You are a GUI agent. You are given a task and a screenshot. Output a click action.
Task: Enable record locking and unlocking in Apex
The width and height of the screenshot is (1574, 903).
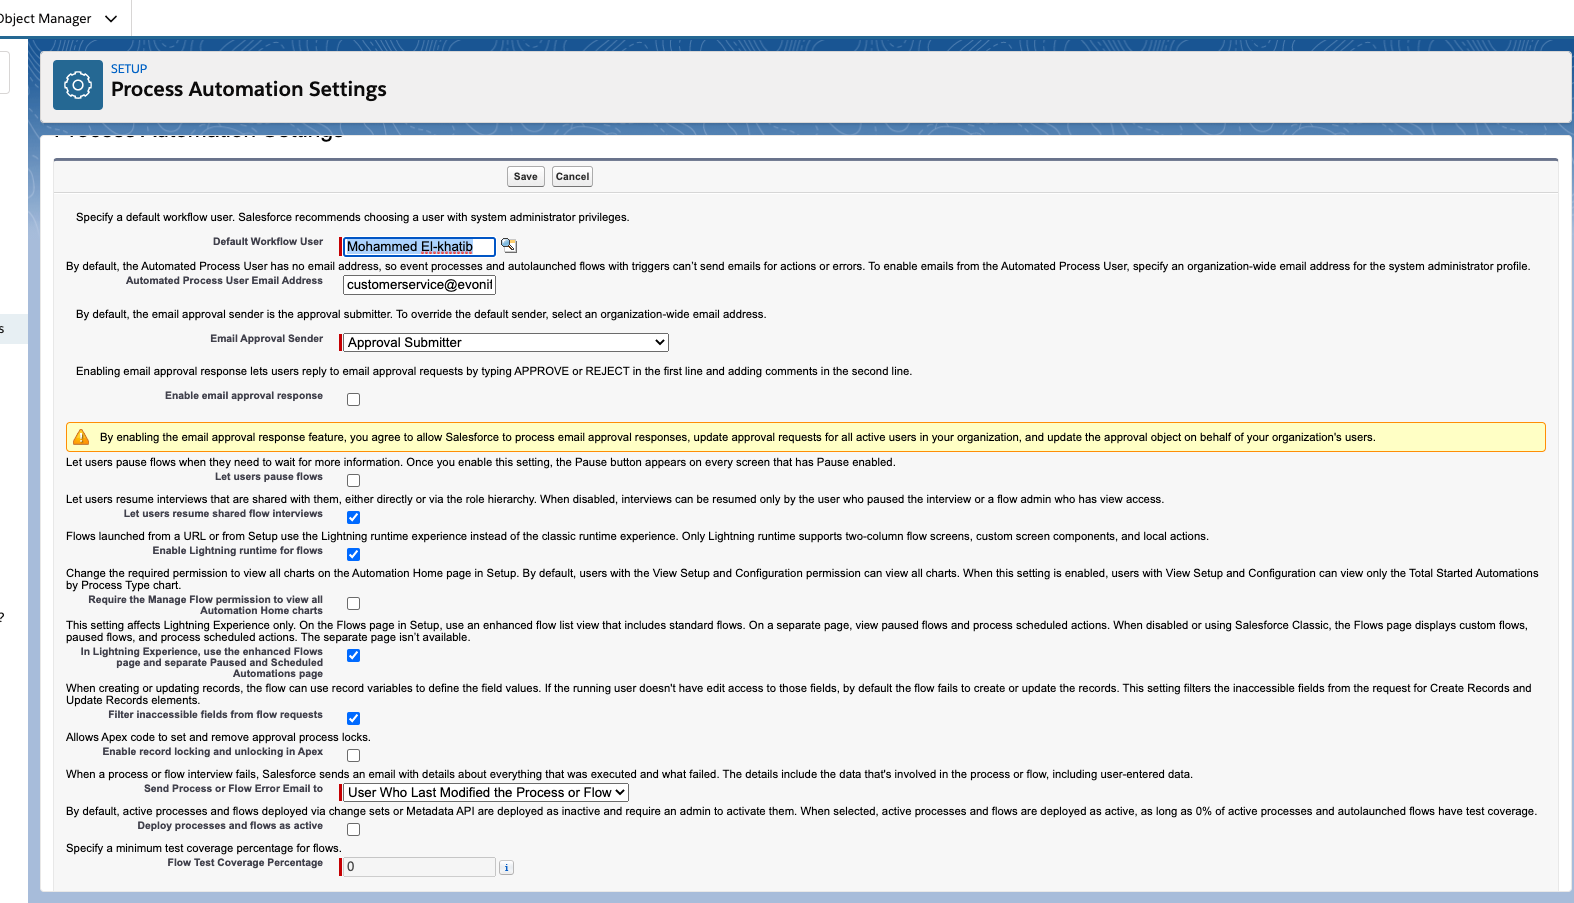click(353, 756)
